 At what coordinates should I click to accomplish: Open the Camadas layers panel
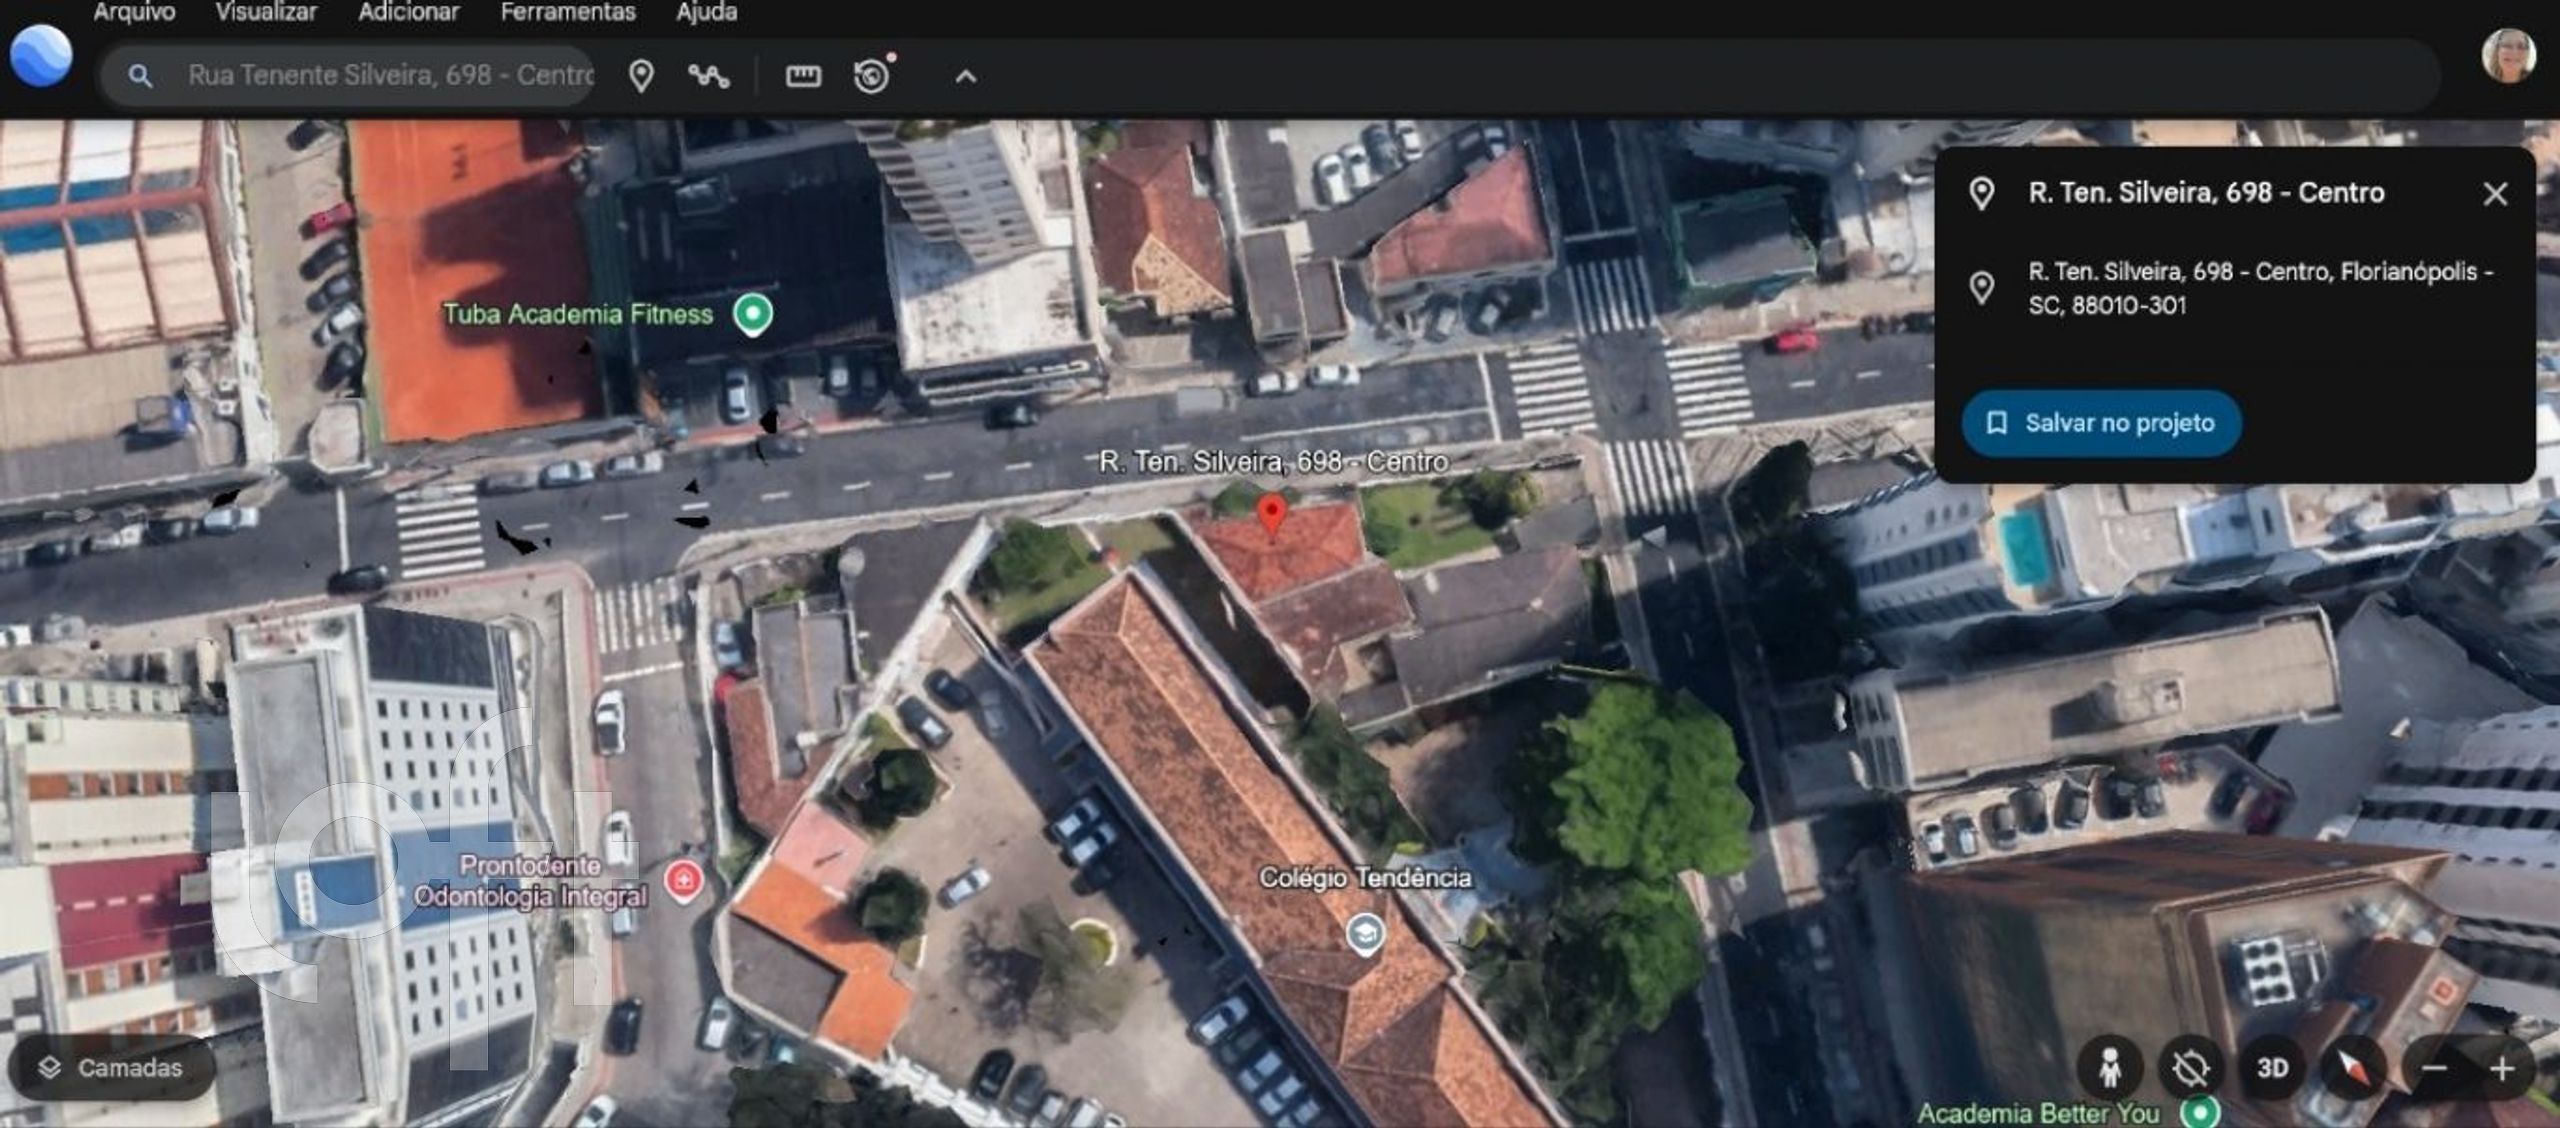112,1068
